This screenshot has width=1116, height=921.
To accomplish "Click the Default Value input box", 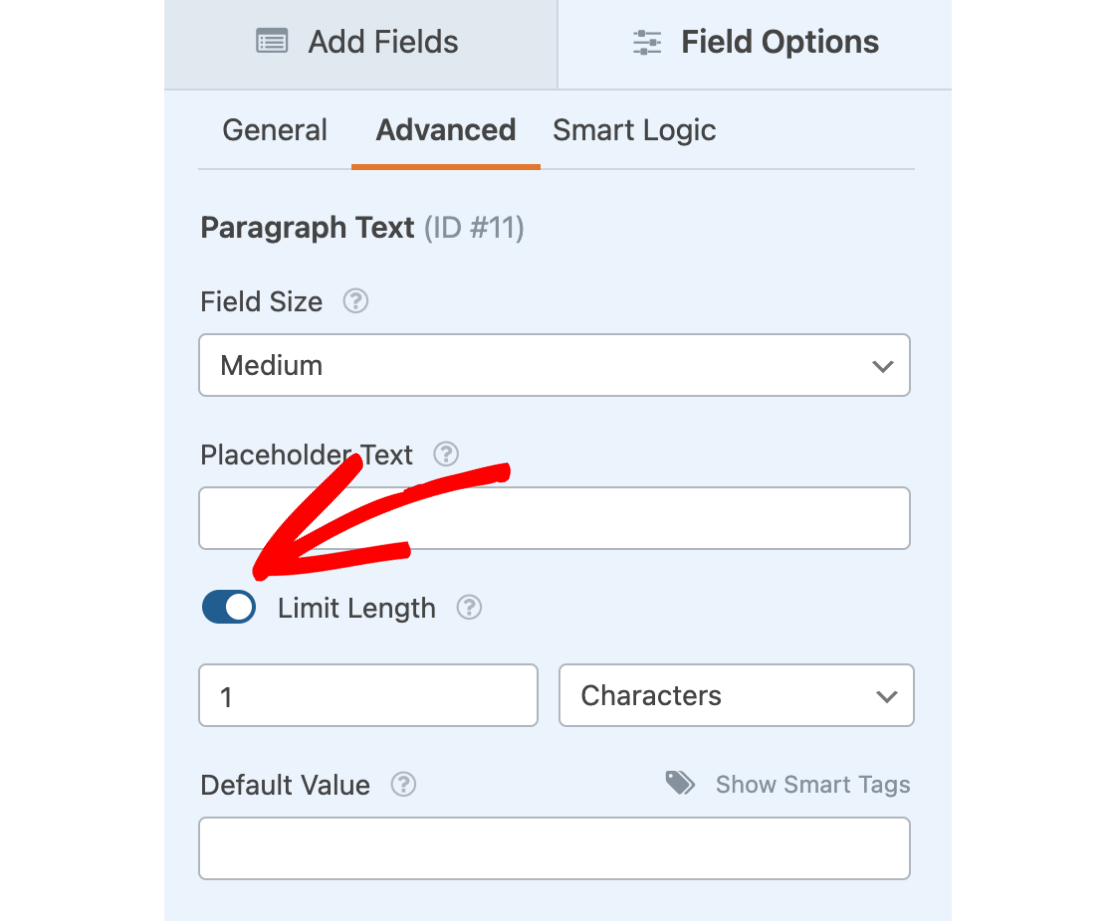I will (555, 848).
